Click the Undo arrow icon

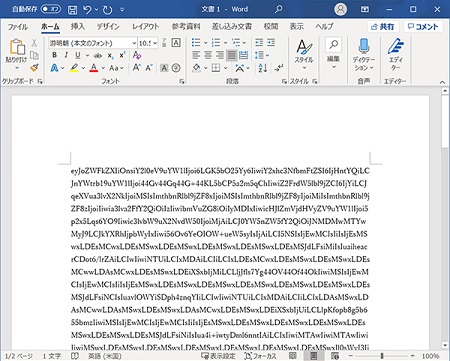[x=87, y=9]
